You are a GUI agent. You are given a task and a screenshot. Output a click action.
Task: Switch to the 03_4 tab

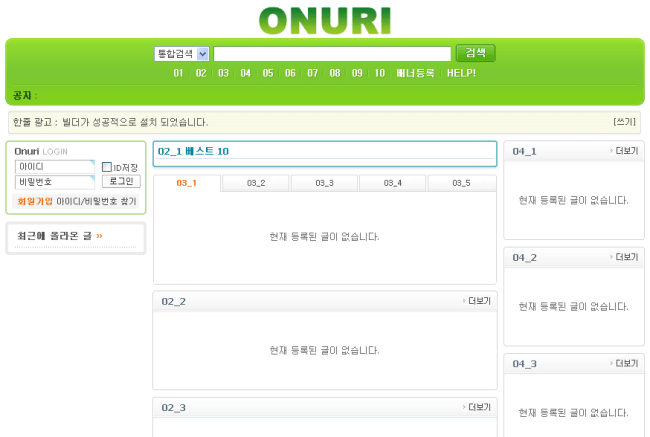point(392,183)
